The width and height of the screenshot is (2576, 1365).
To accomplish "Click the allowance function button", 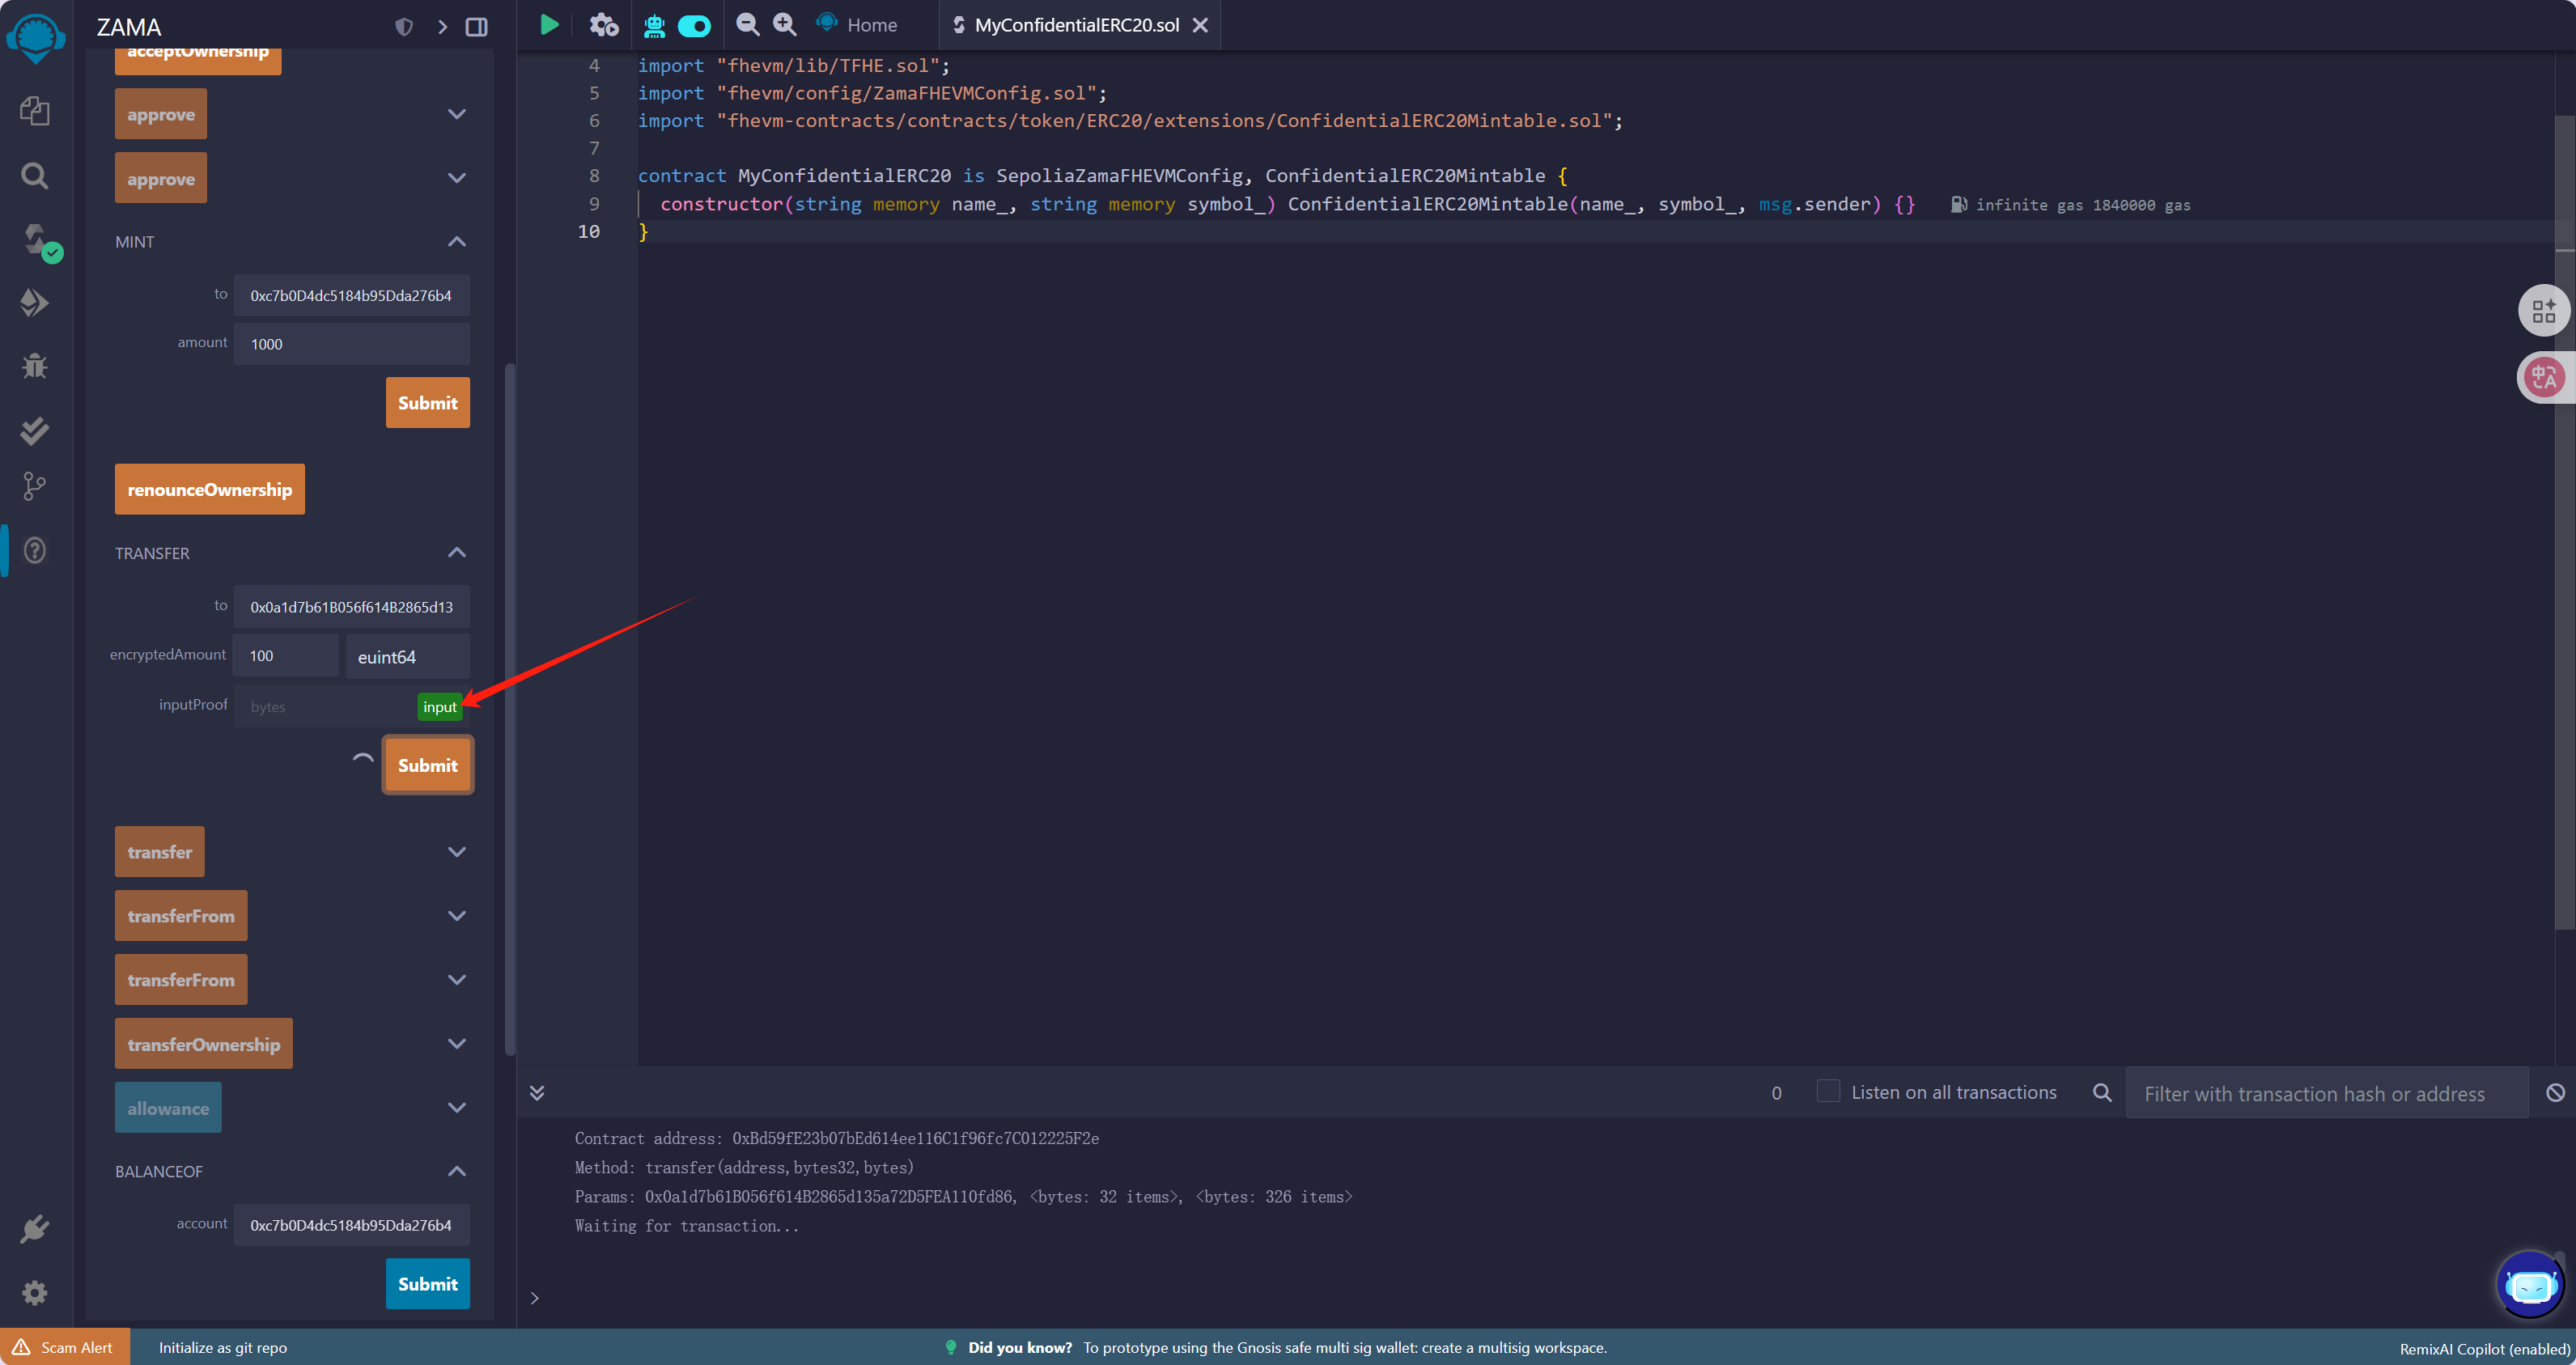I will (x=168, y=1108).
